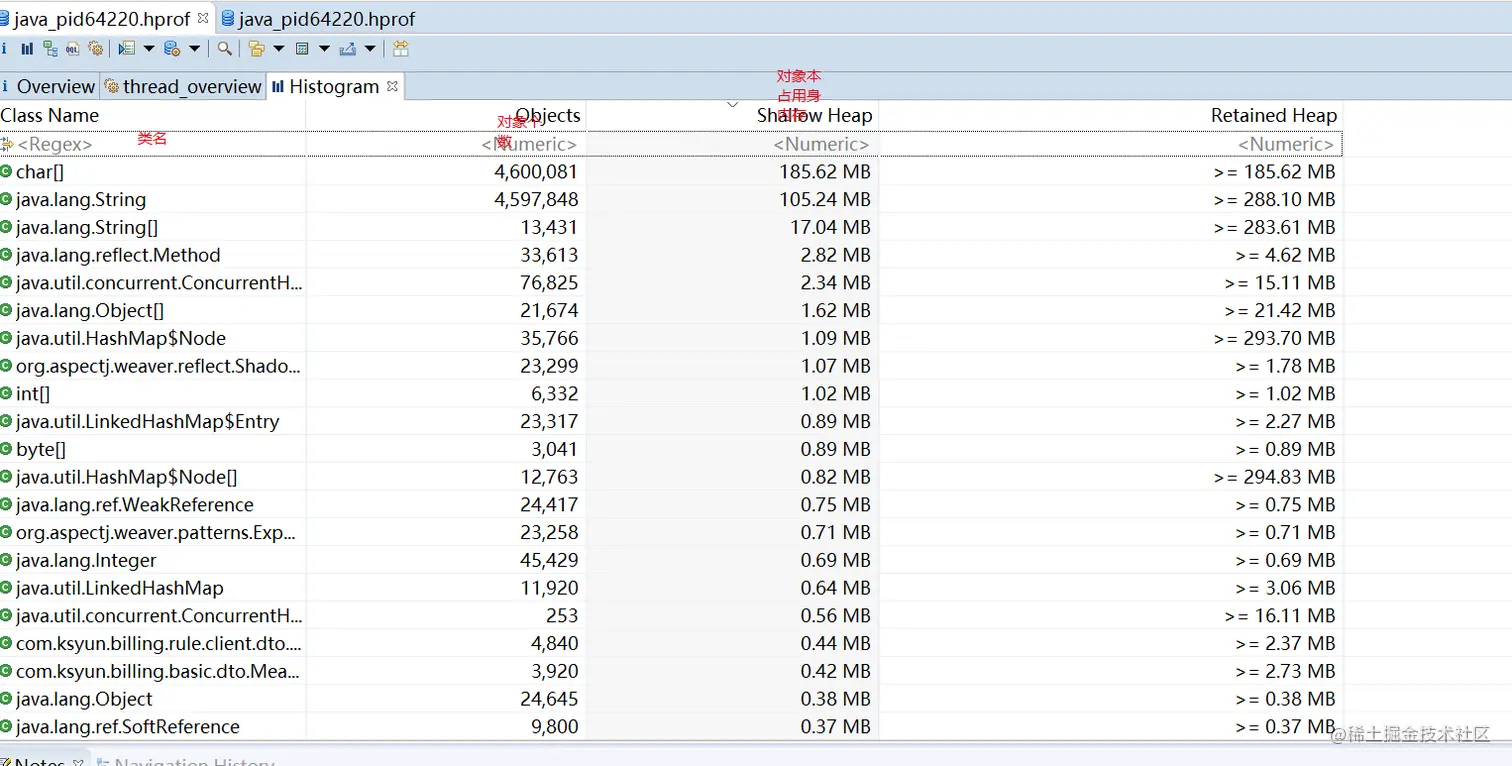Screen dimensions: 1512x766
Task: Expand the Group Result By dropdown arrow
Action: (x=279, y=48)
